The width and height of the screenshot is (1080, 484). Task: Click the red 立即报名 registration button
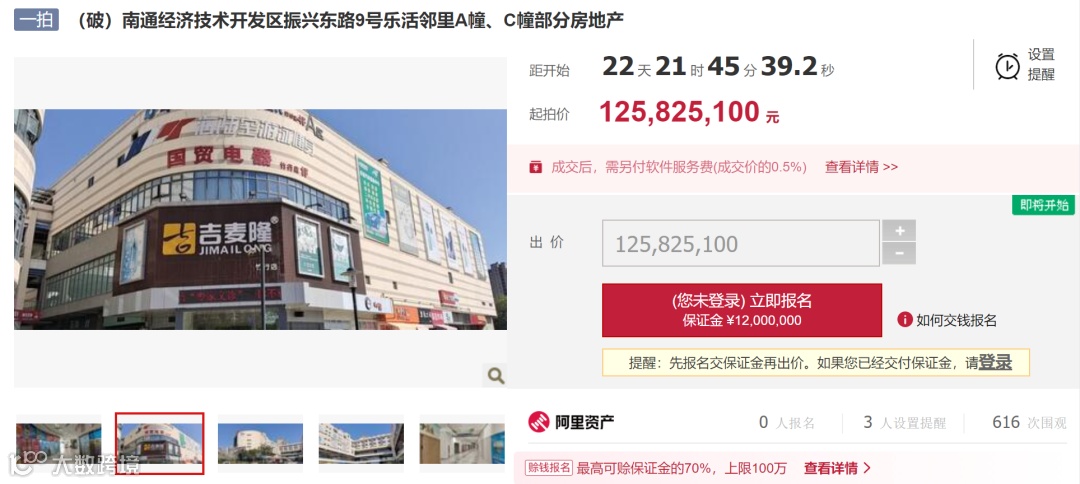coord(742,310)
